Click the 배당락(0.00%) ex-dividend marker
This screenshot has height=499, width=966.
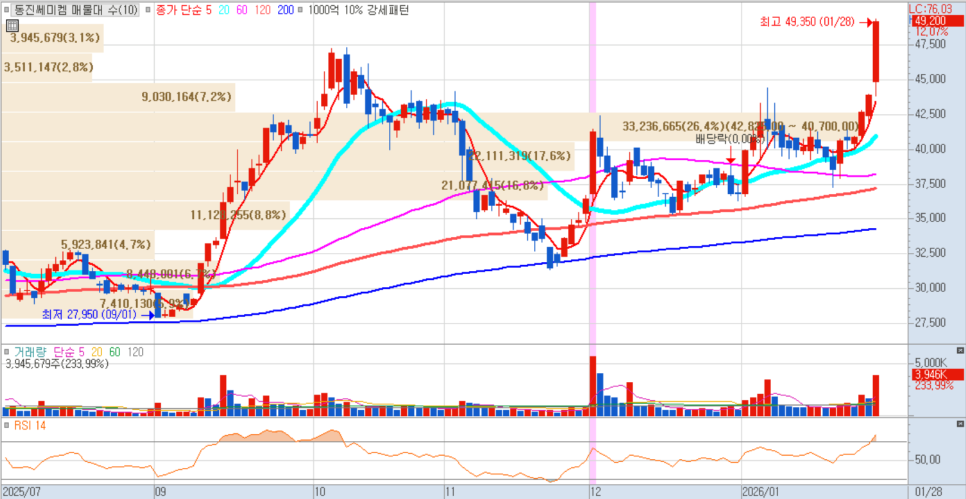tap(731, 138)
